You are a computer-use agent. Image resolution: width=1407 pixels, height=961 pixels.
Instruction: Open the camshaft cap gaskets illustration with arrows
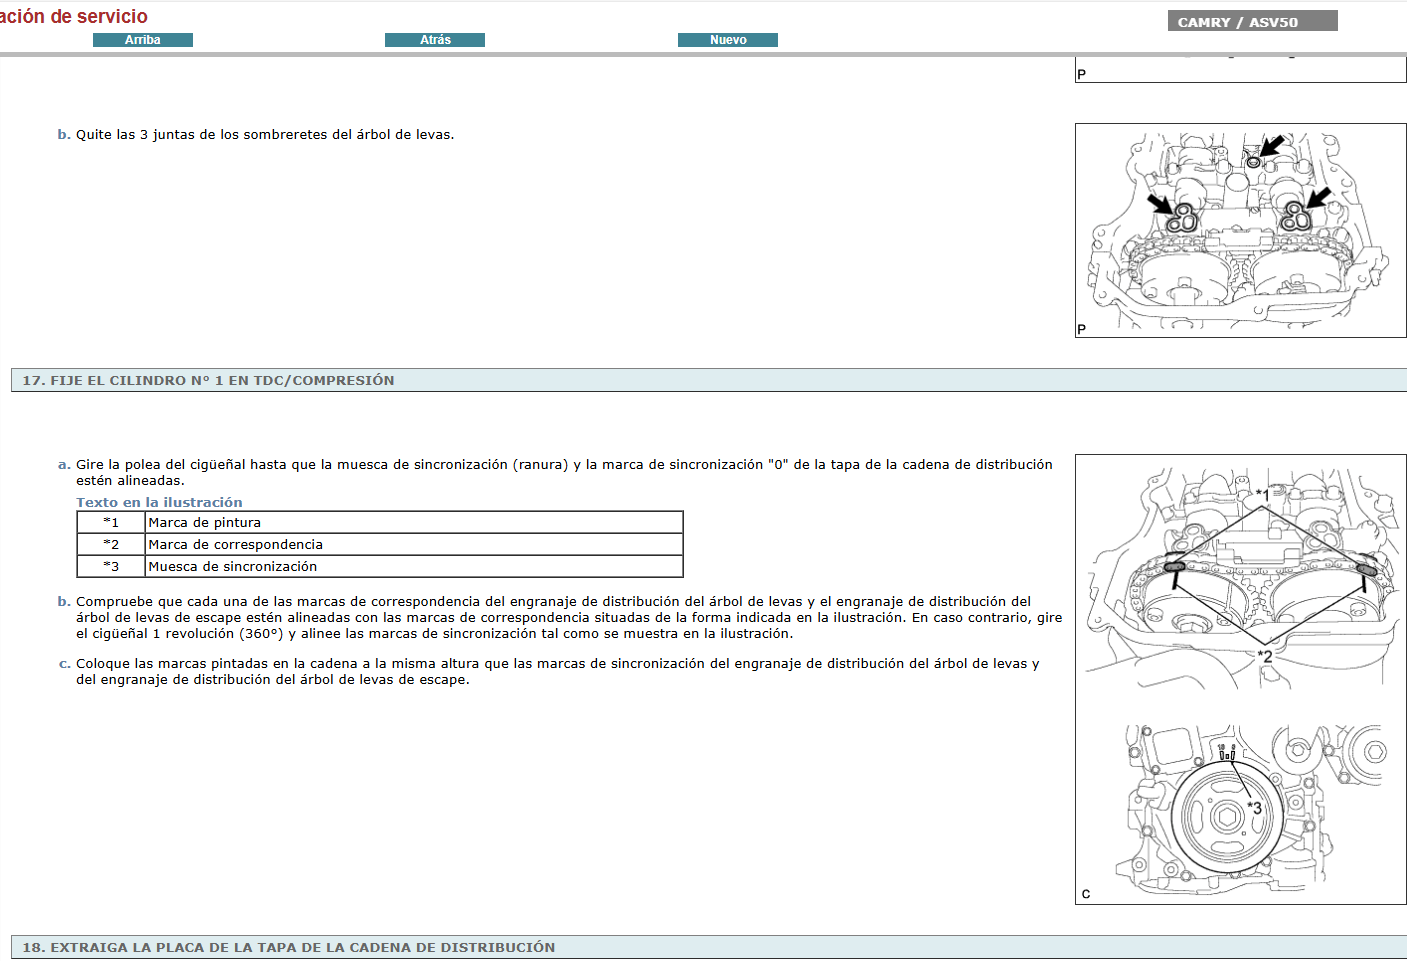[1240, 230]
